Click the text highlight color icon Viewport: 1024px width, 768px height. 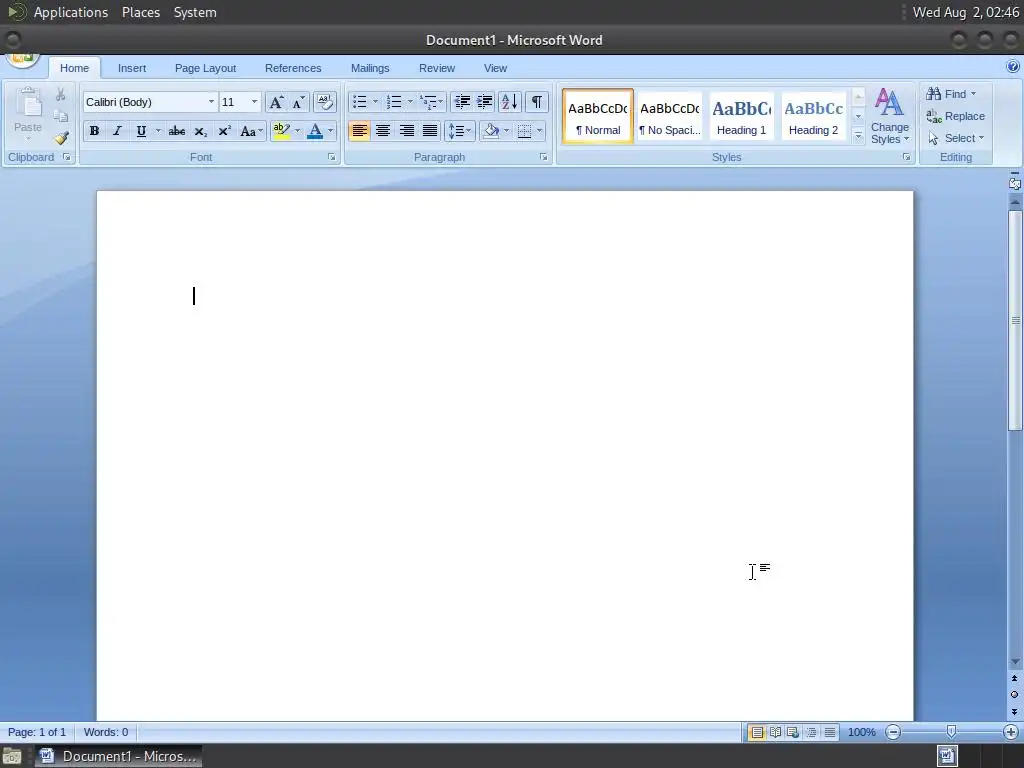pyautogui.click(x=281, y=131)
